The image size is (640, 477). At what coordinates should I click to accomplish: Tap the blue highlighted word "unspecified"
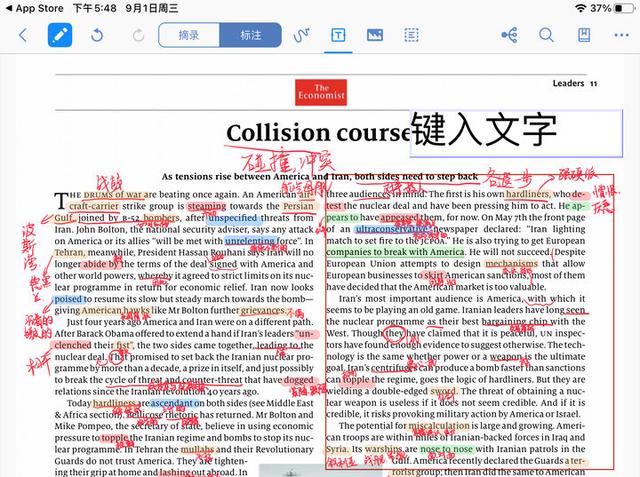233,218
